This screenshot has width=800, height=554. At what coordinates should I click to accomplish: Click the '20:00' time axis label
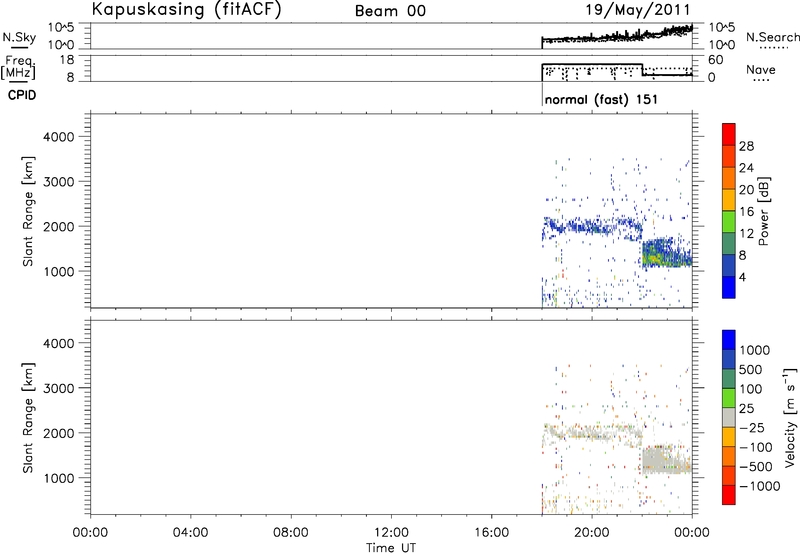point(592,533)
